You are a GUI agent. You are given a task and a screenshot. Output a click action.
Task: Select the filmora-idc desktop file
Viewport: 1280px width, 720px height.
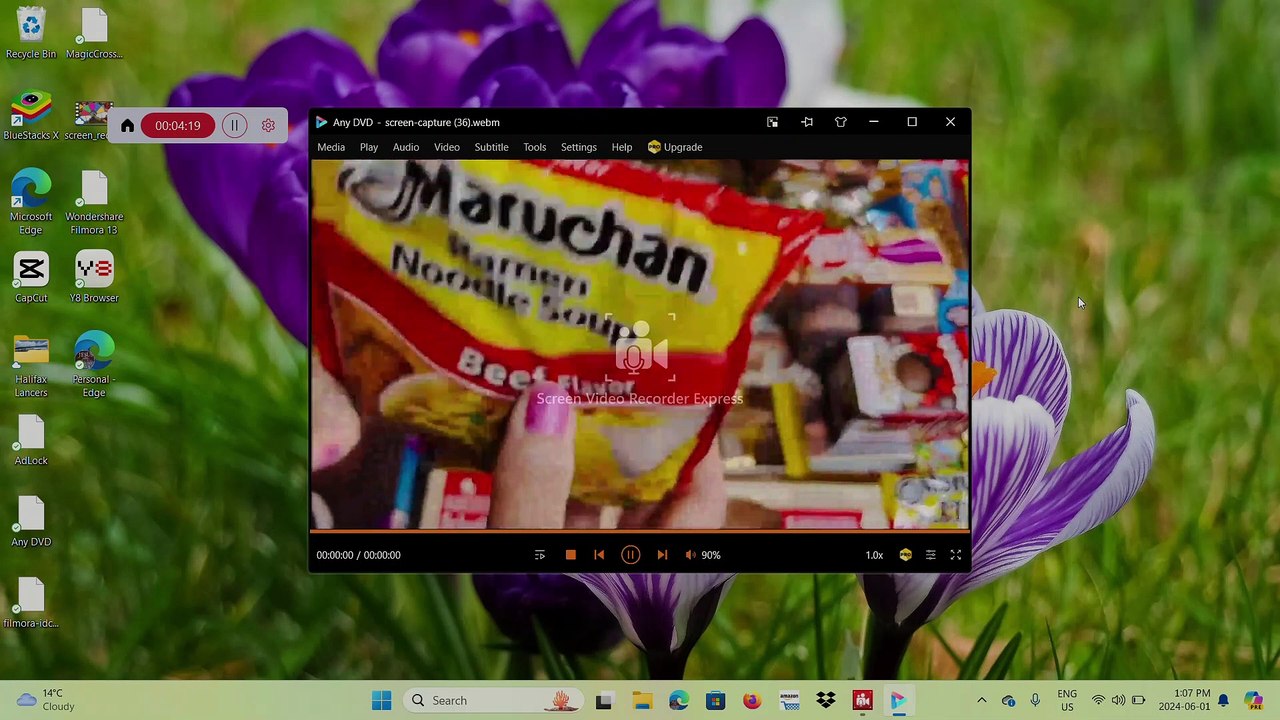click(x=31, y=603)
